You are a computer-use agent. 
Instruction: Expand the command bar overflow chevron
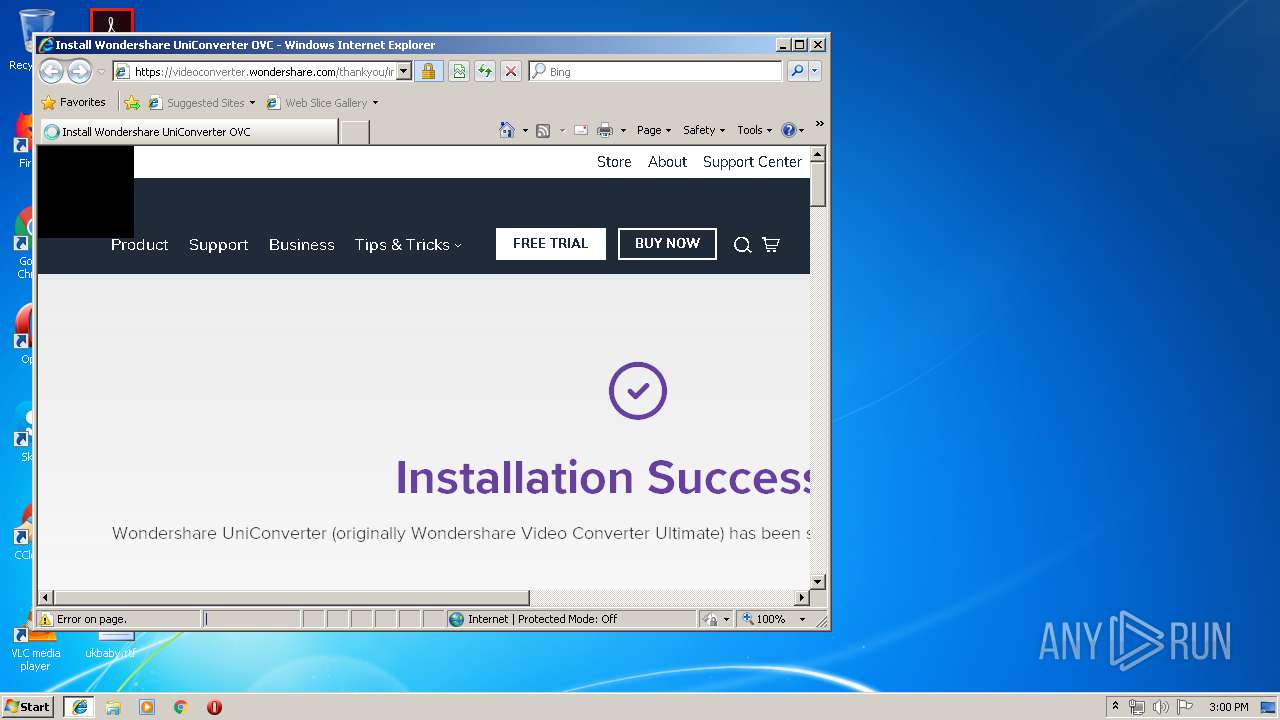[x=819, y=124]
